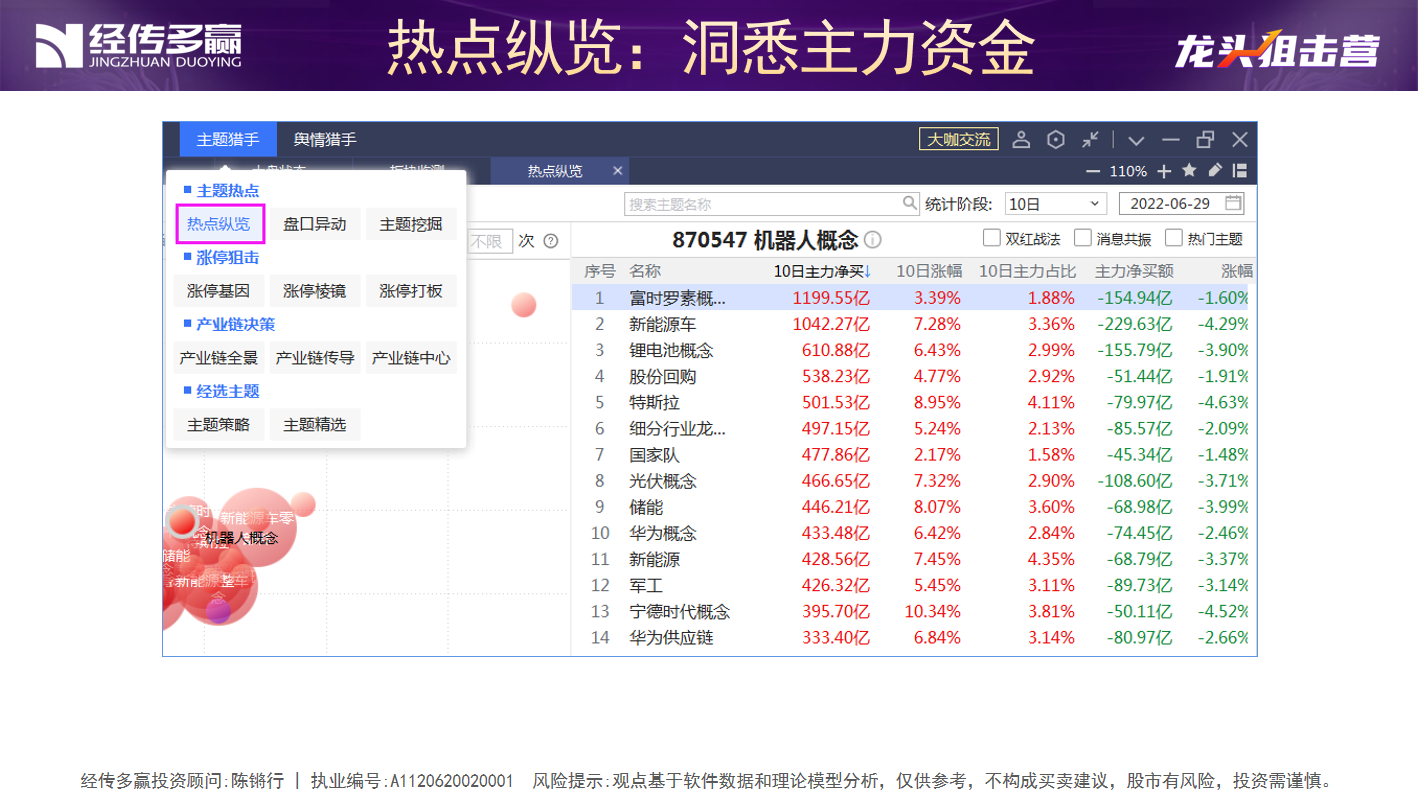
Task: Click the shrink-window arrows icon
Action: click(x=1091, y=140)
